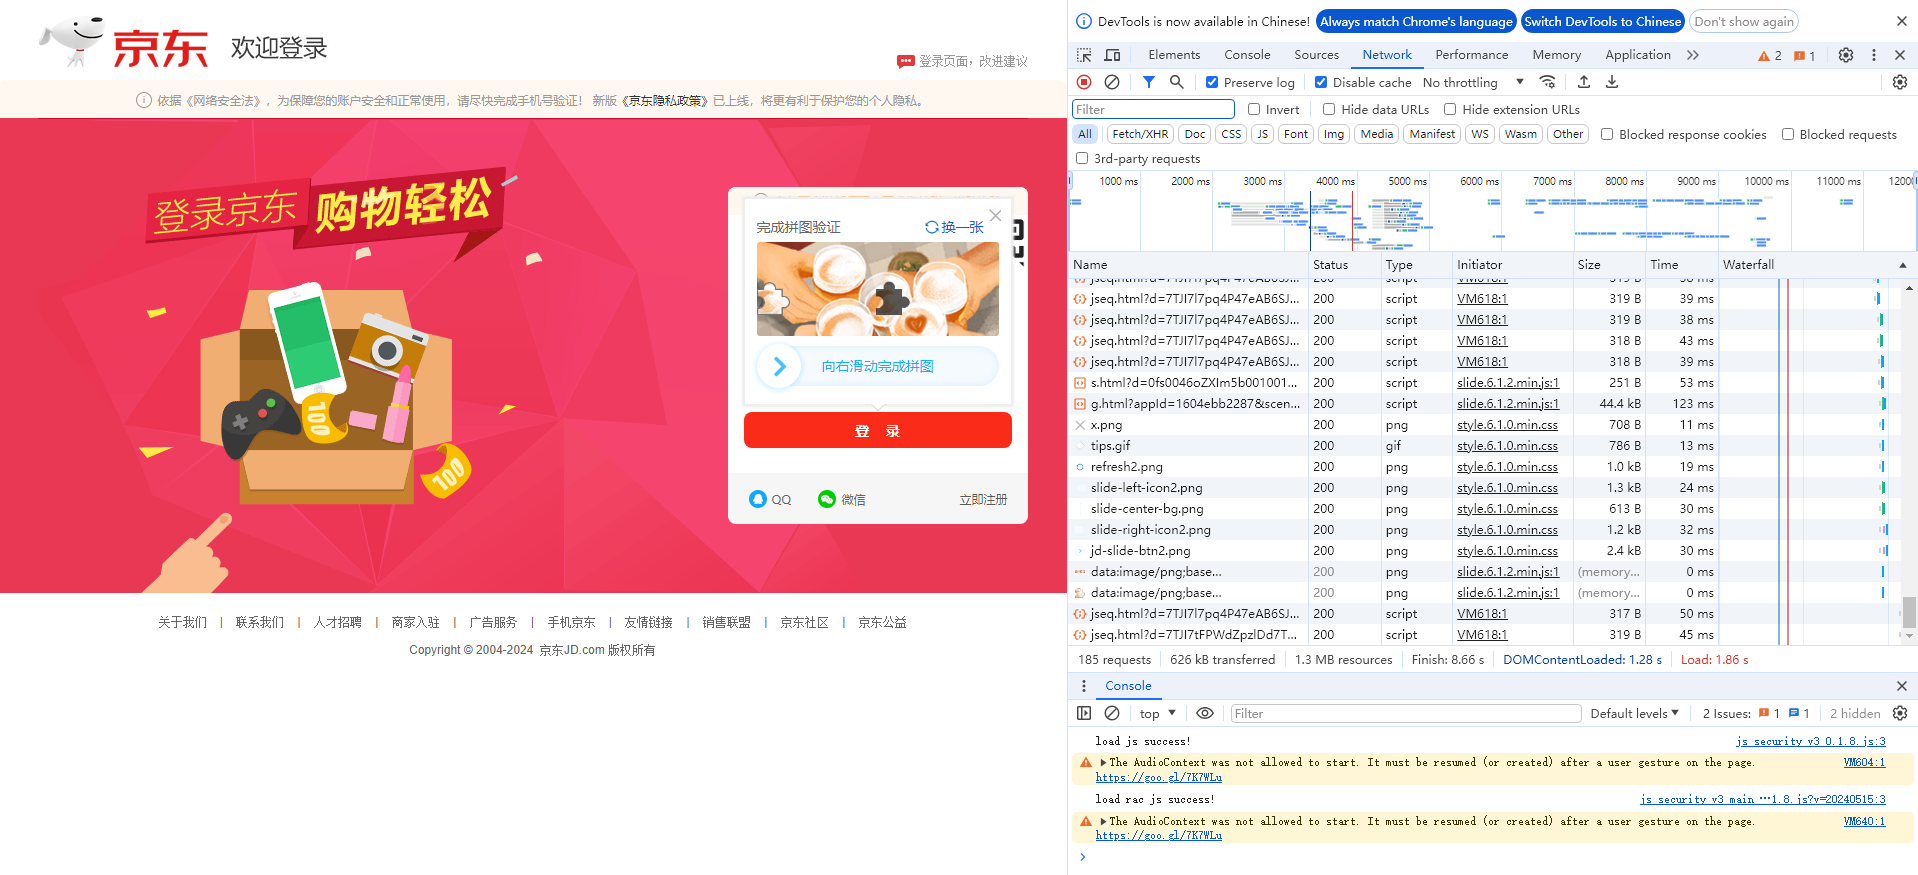Show console sidebar icon
The image size is (1918, 875).
click(1084, 713)
